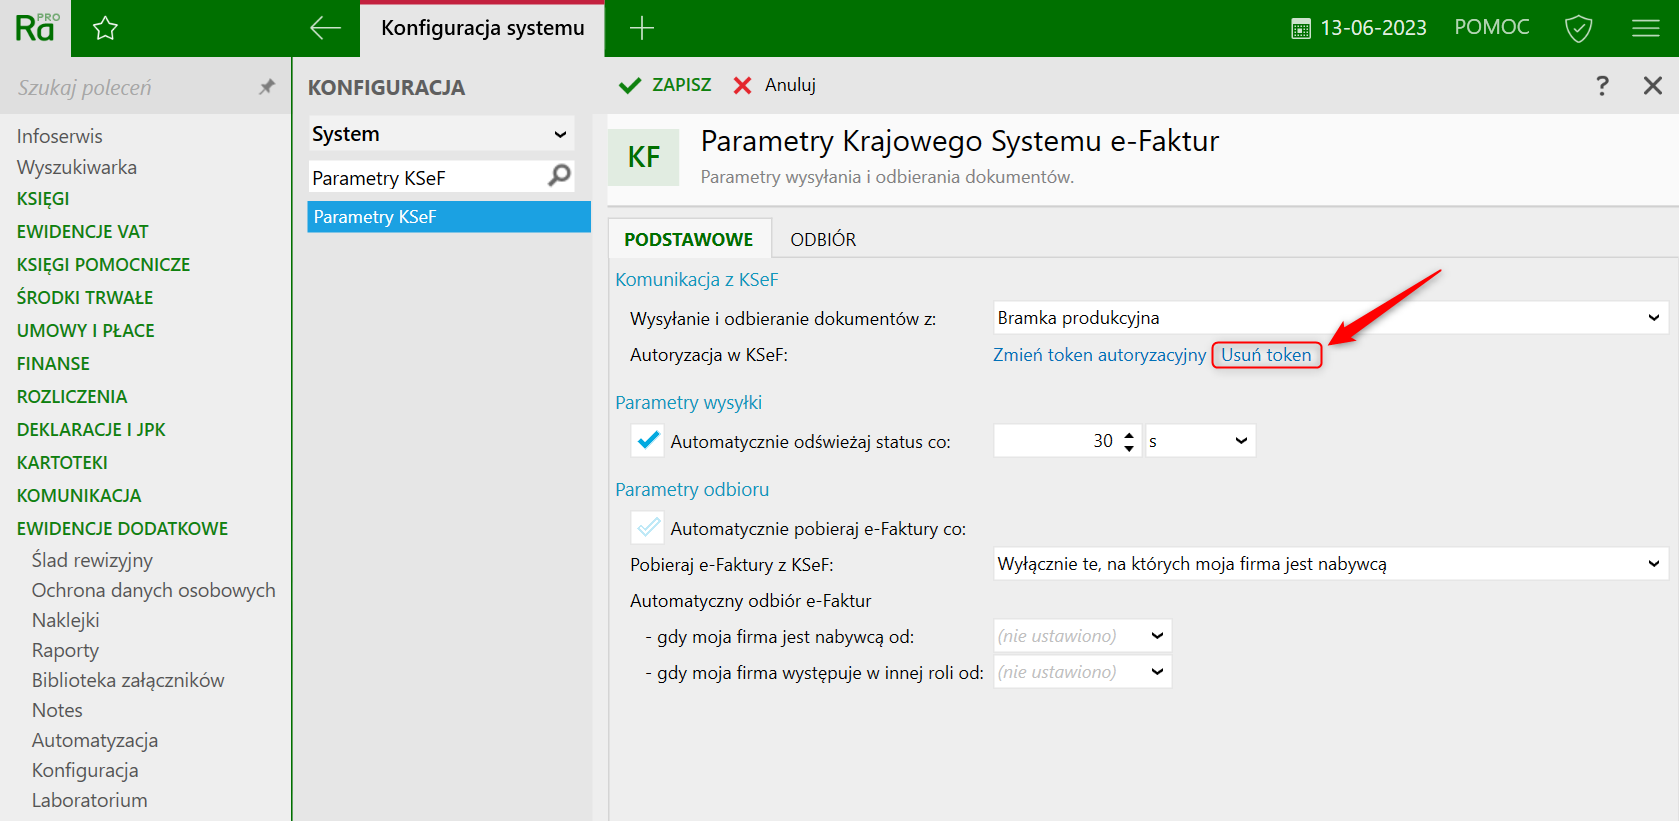Open the Bramka produkcyjna dropdown
Image resolution: width=1679 pixels, height=821 pixels.
point(1330,318)
